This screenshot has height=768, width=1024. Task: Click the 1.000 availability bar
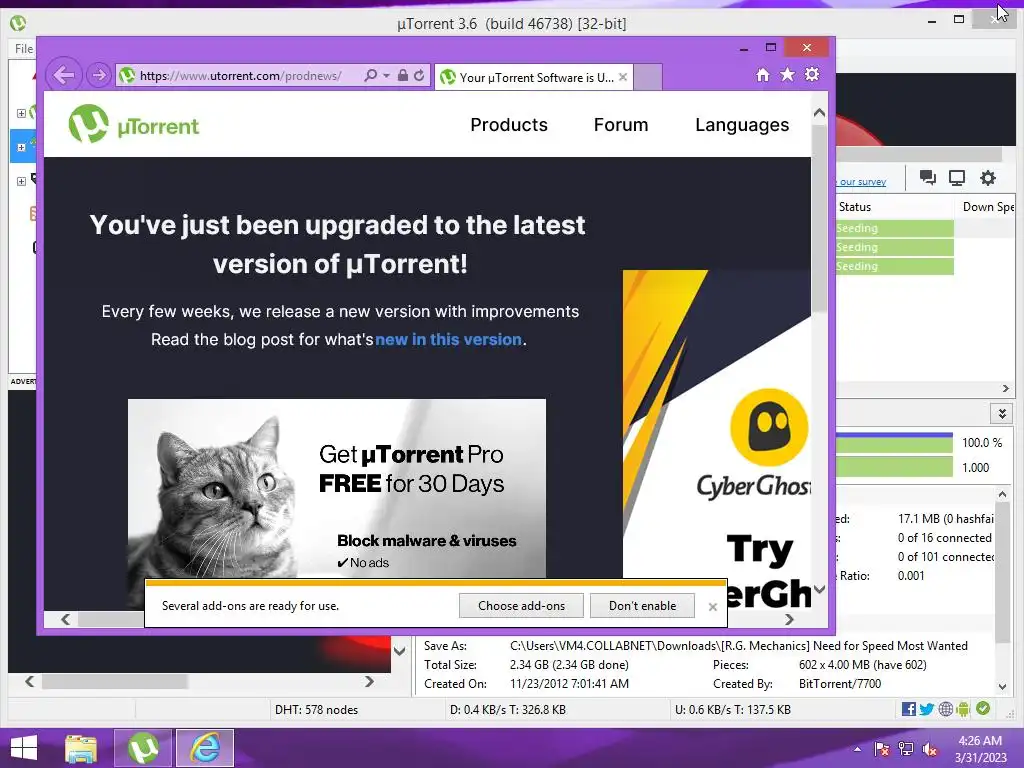(x=895, y=467)
